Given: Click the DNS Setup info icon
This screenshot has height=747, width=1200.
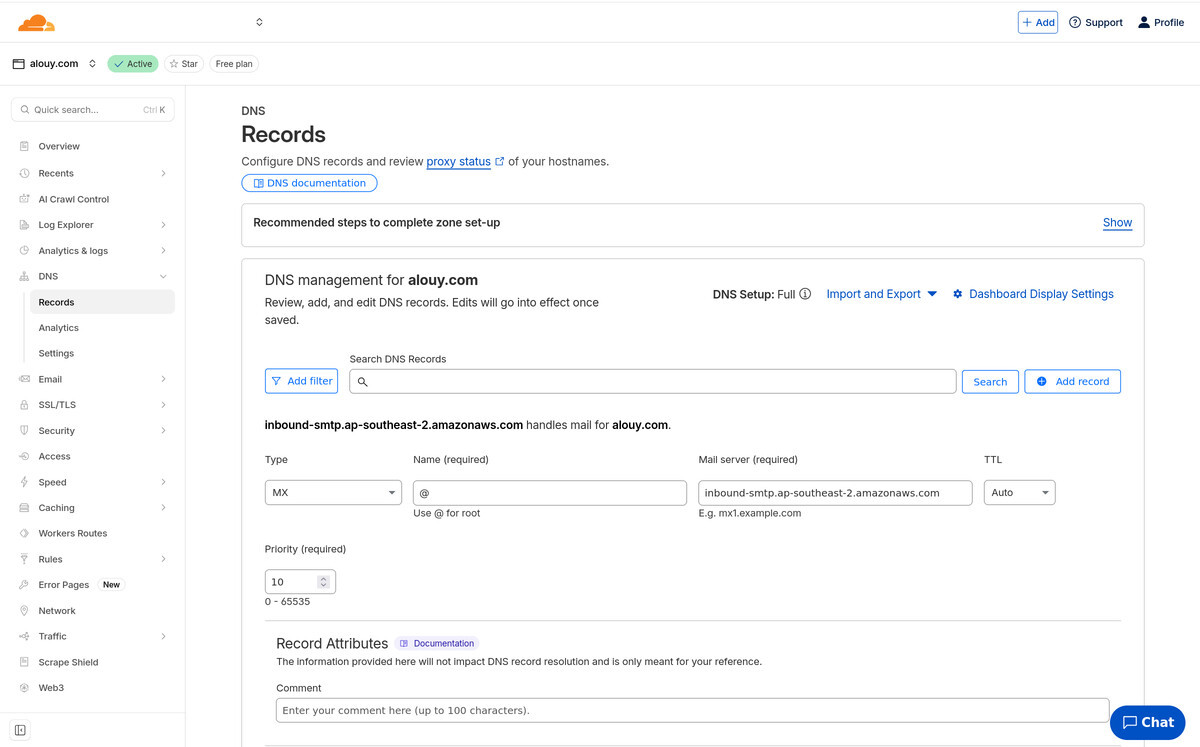Looking at the screenshot, I should (805, 294).
